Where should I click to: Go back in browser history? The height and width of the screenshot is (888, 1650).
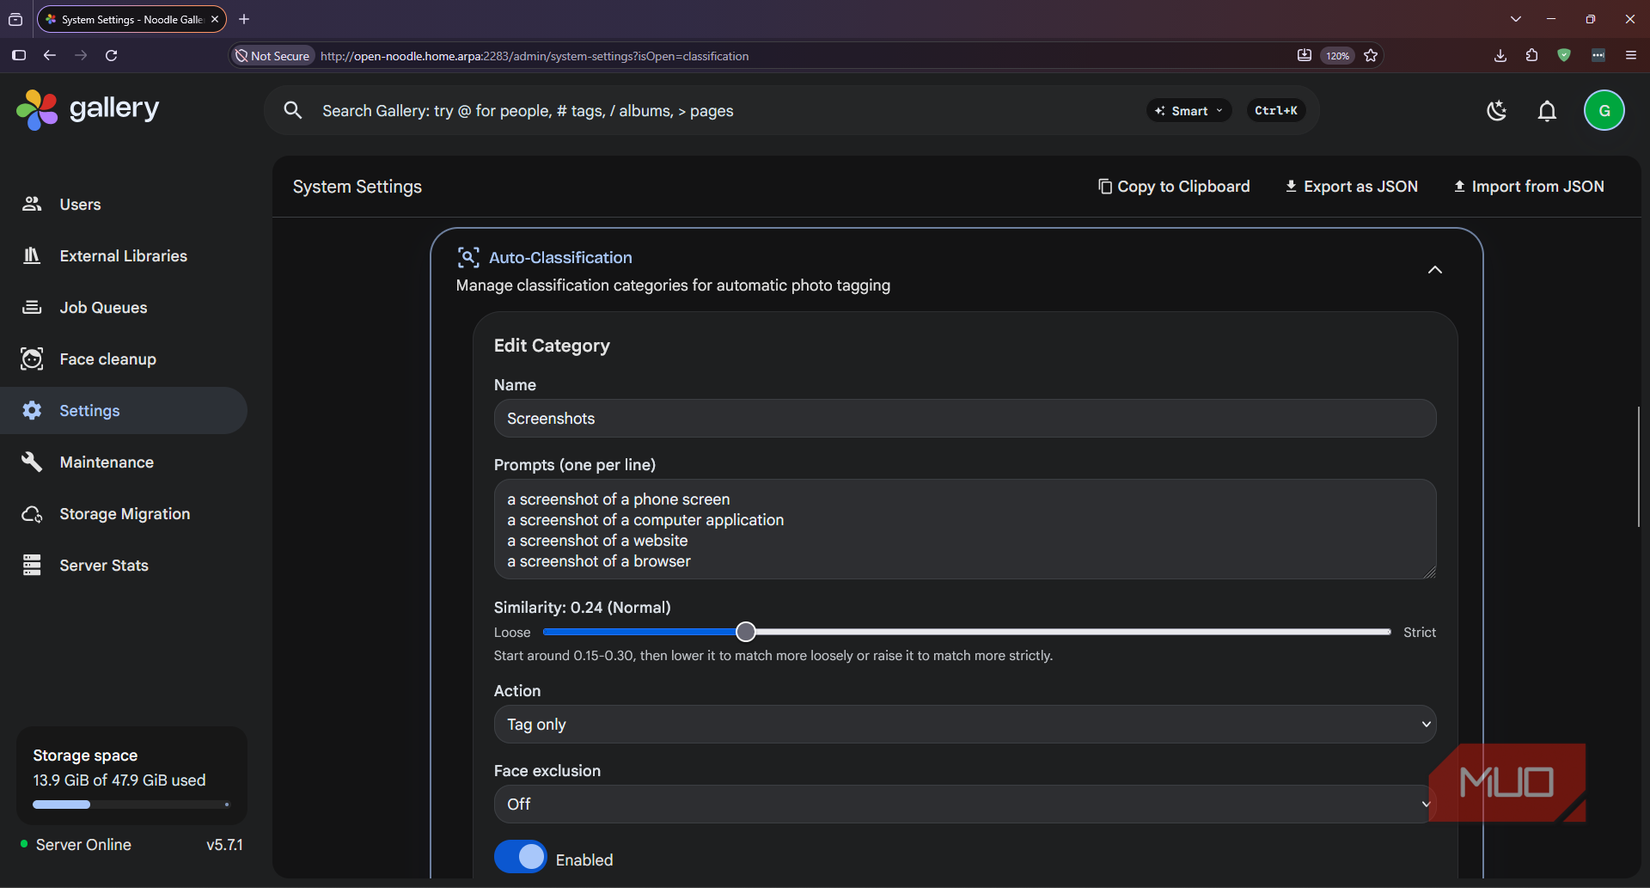coord(50,55)
